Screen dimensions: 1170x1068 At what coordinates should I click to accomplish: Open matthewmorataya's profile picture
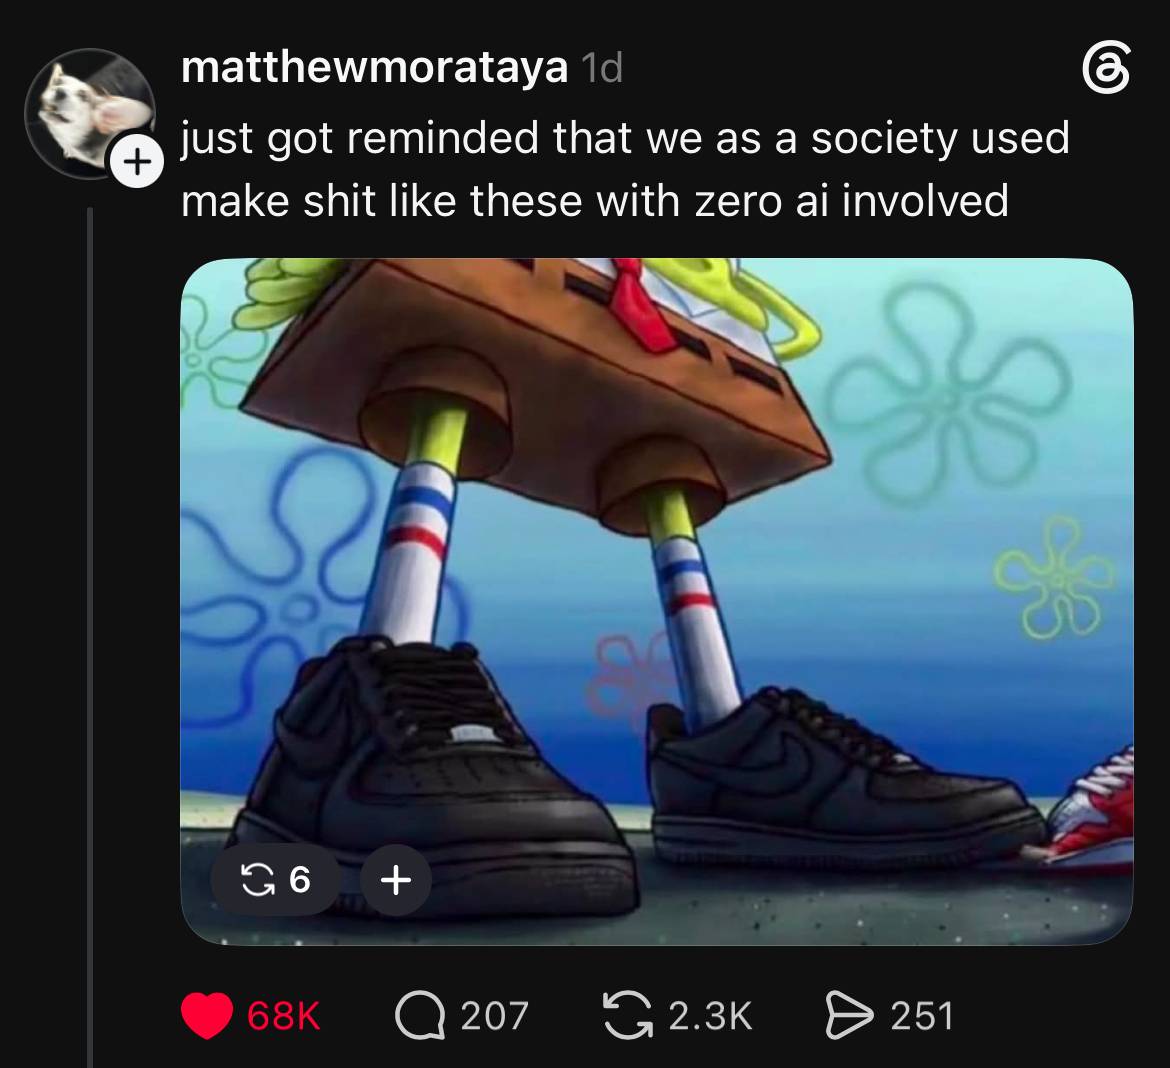pos(90,112)
